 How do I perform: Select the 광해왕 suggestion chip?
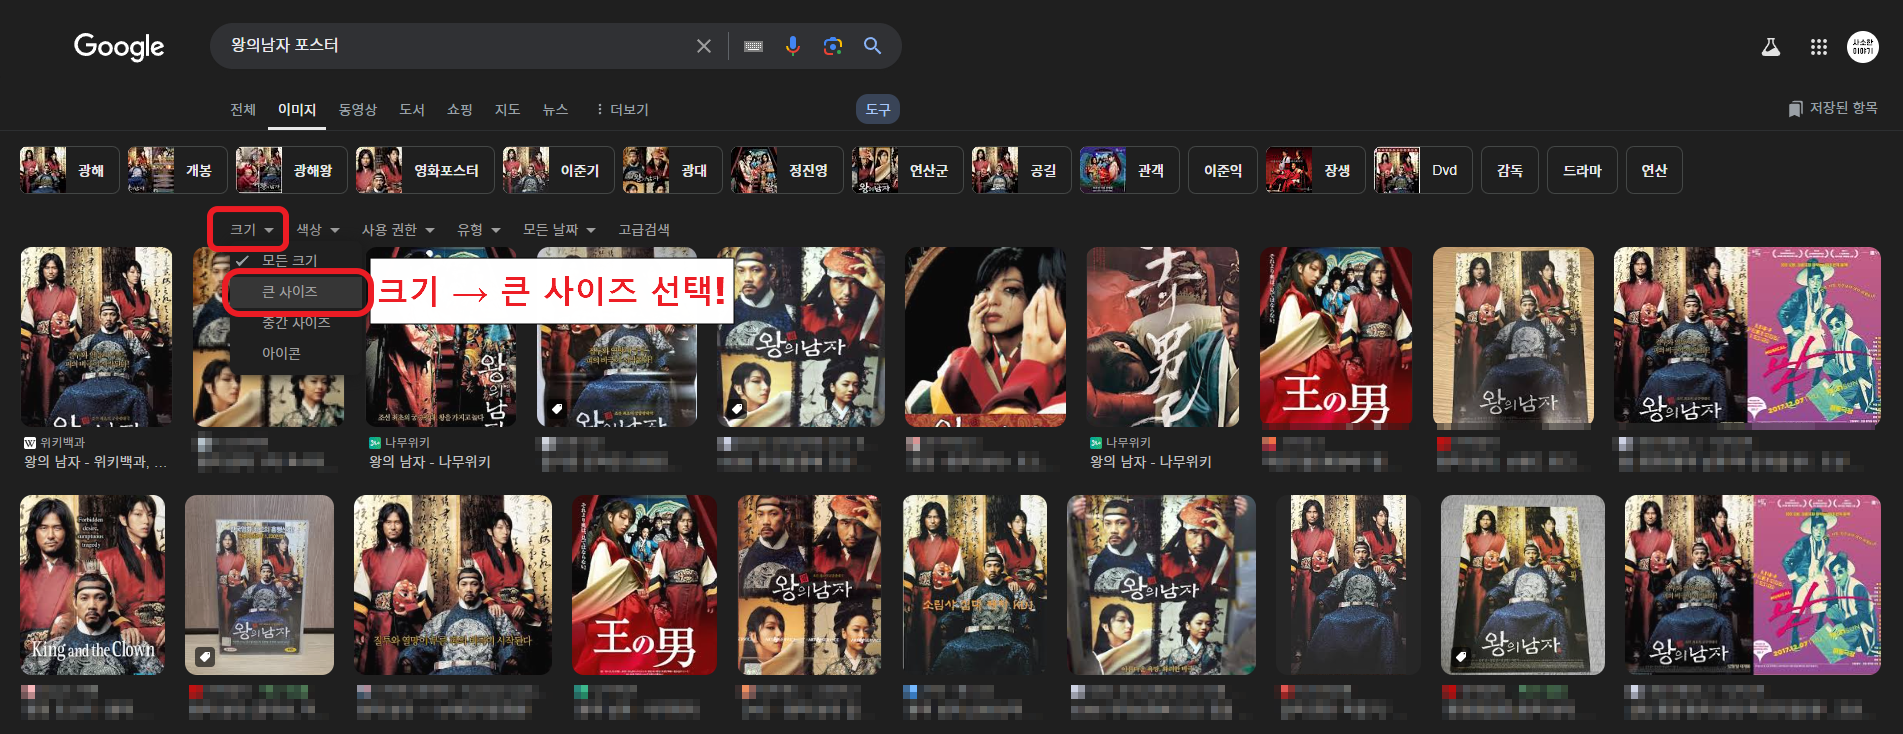point(291,170)
